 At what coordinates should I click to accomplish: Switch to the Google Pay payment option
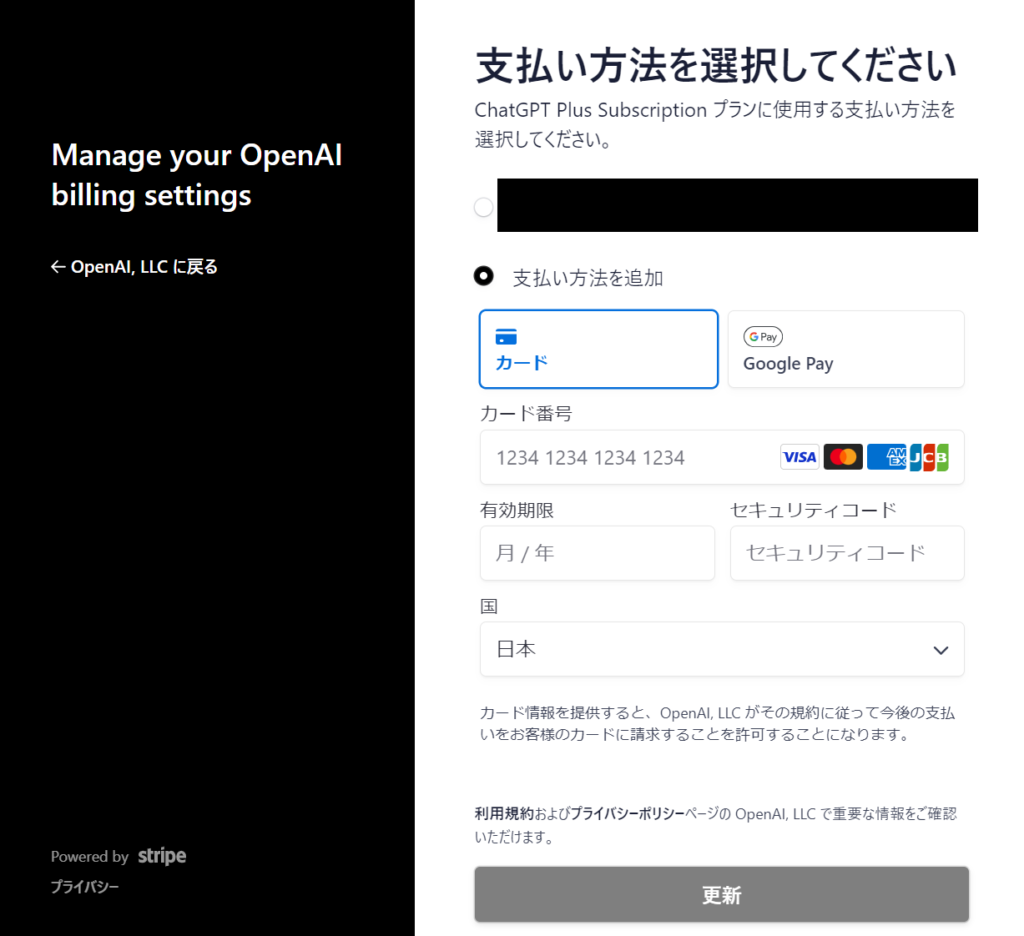tap(846, 349)
